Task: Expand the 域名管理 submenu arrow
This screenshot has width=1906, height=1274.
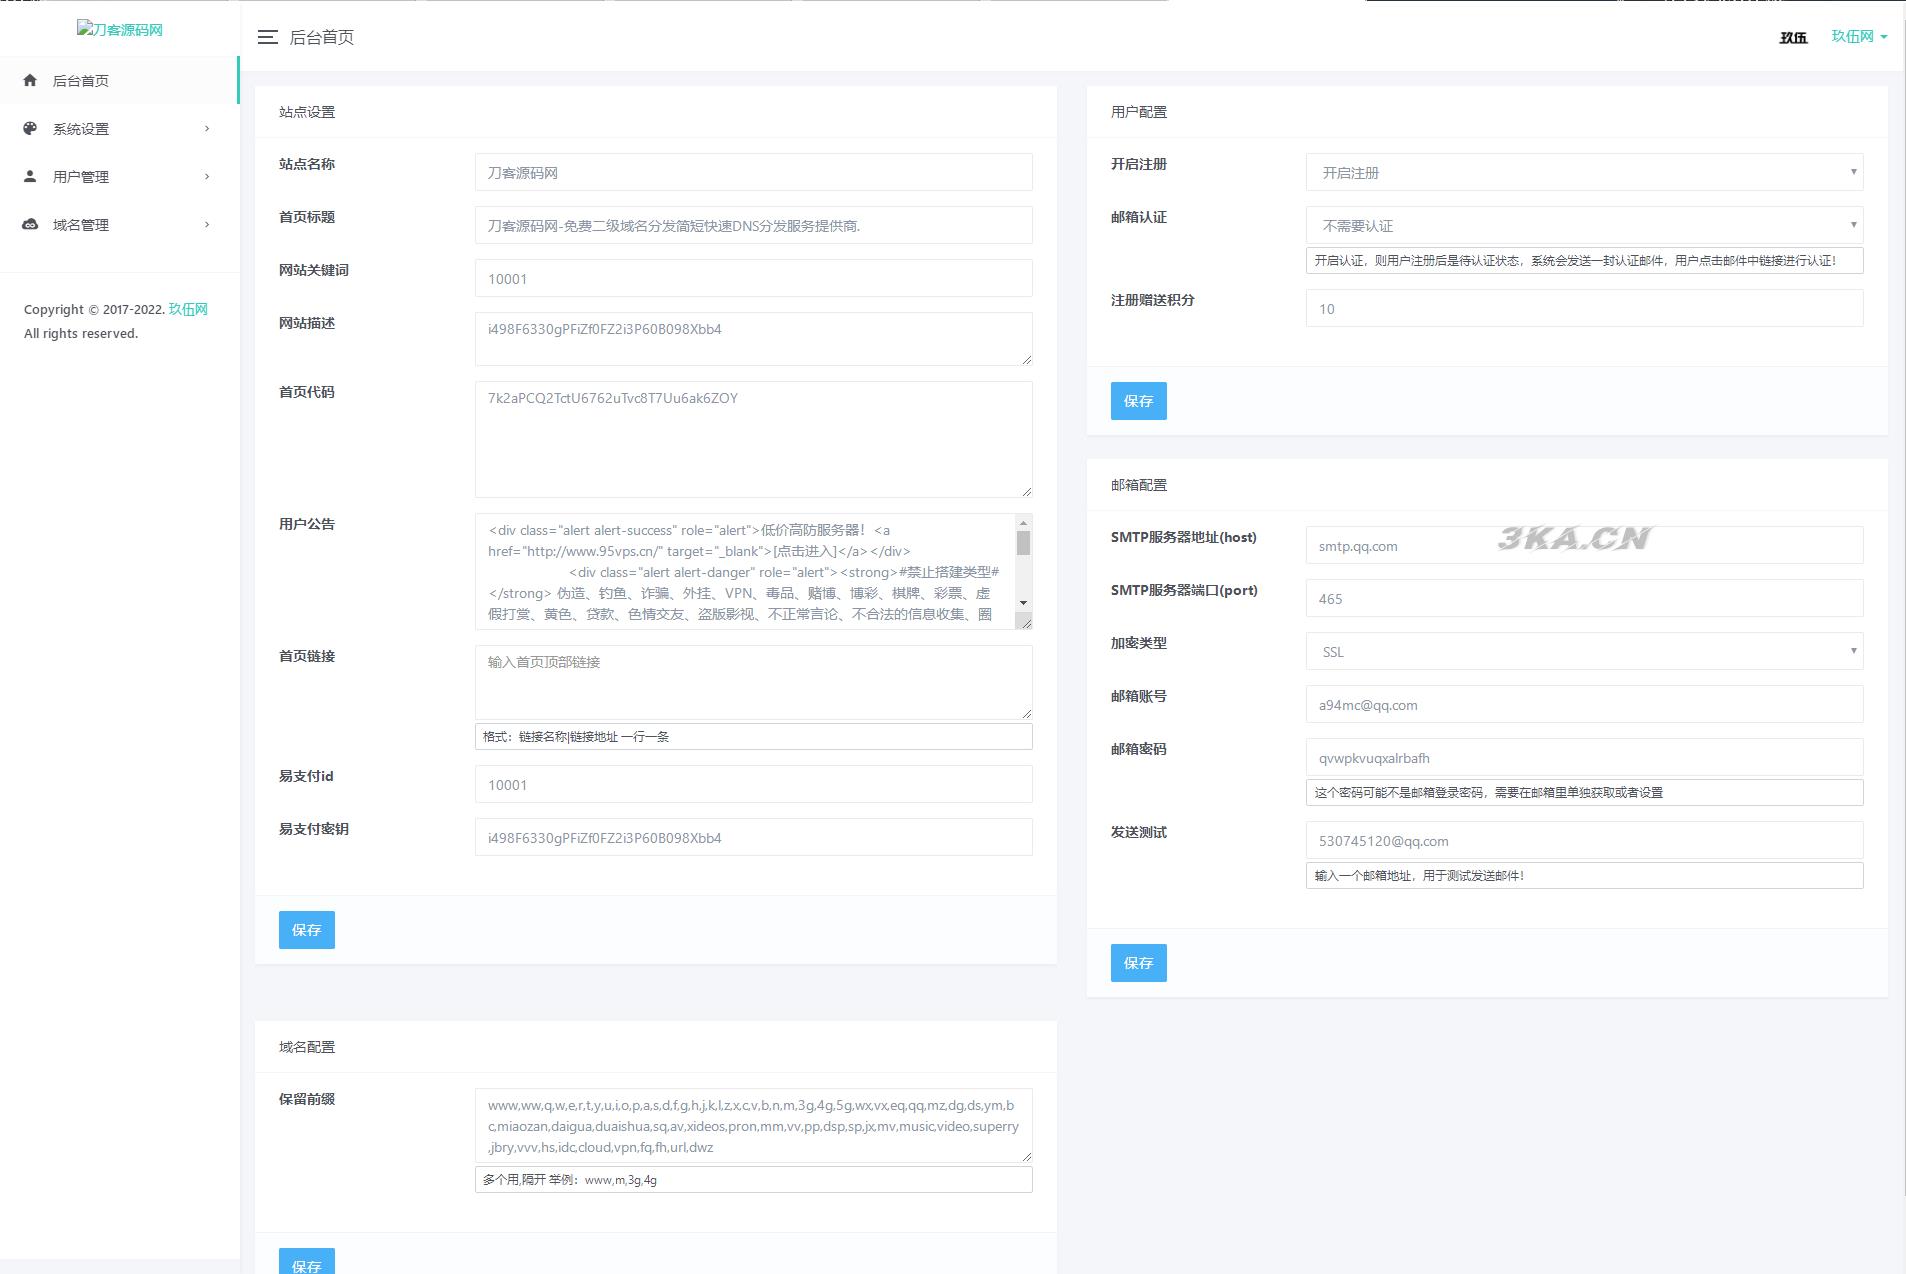Action: tap(207, 224)
